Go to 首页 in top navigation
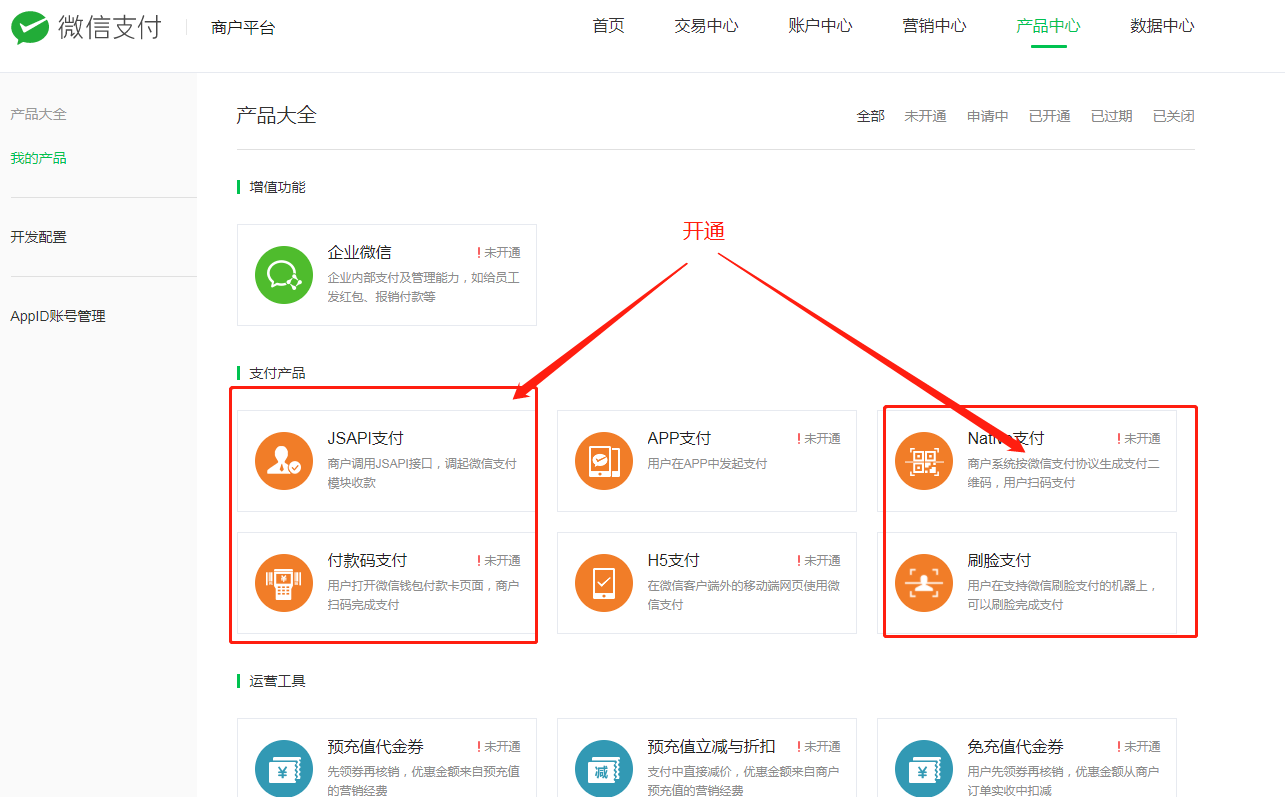 [608, 26]
